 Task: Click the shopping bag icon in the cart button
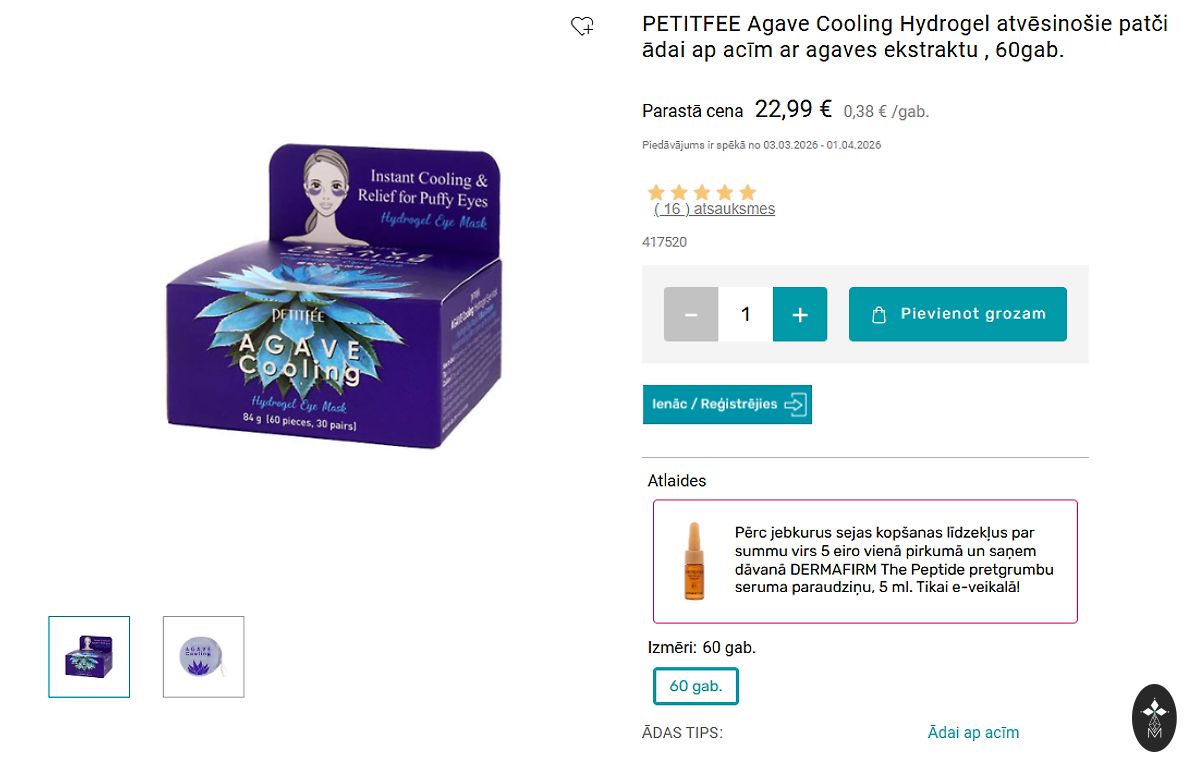pos(879,315)
